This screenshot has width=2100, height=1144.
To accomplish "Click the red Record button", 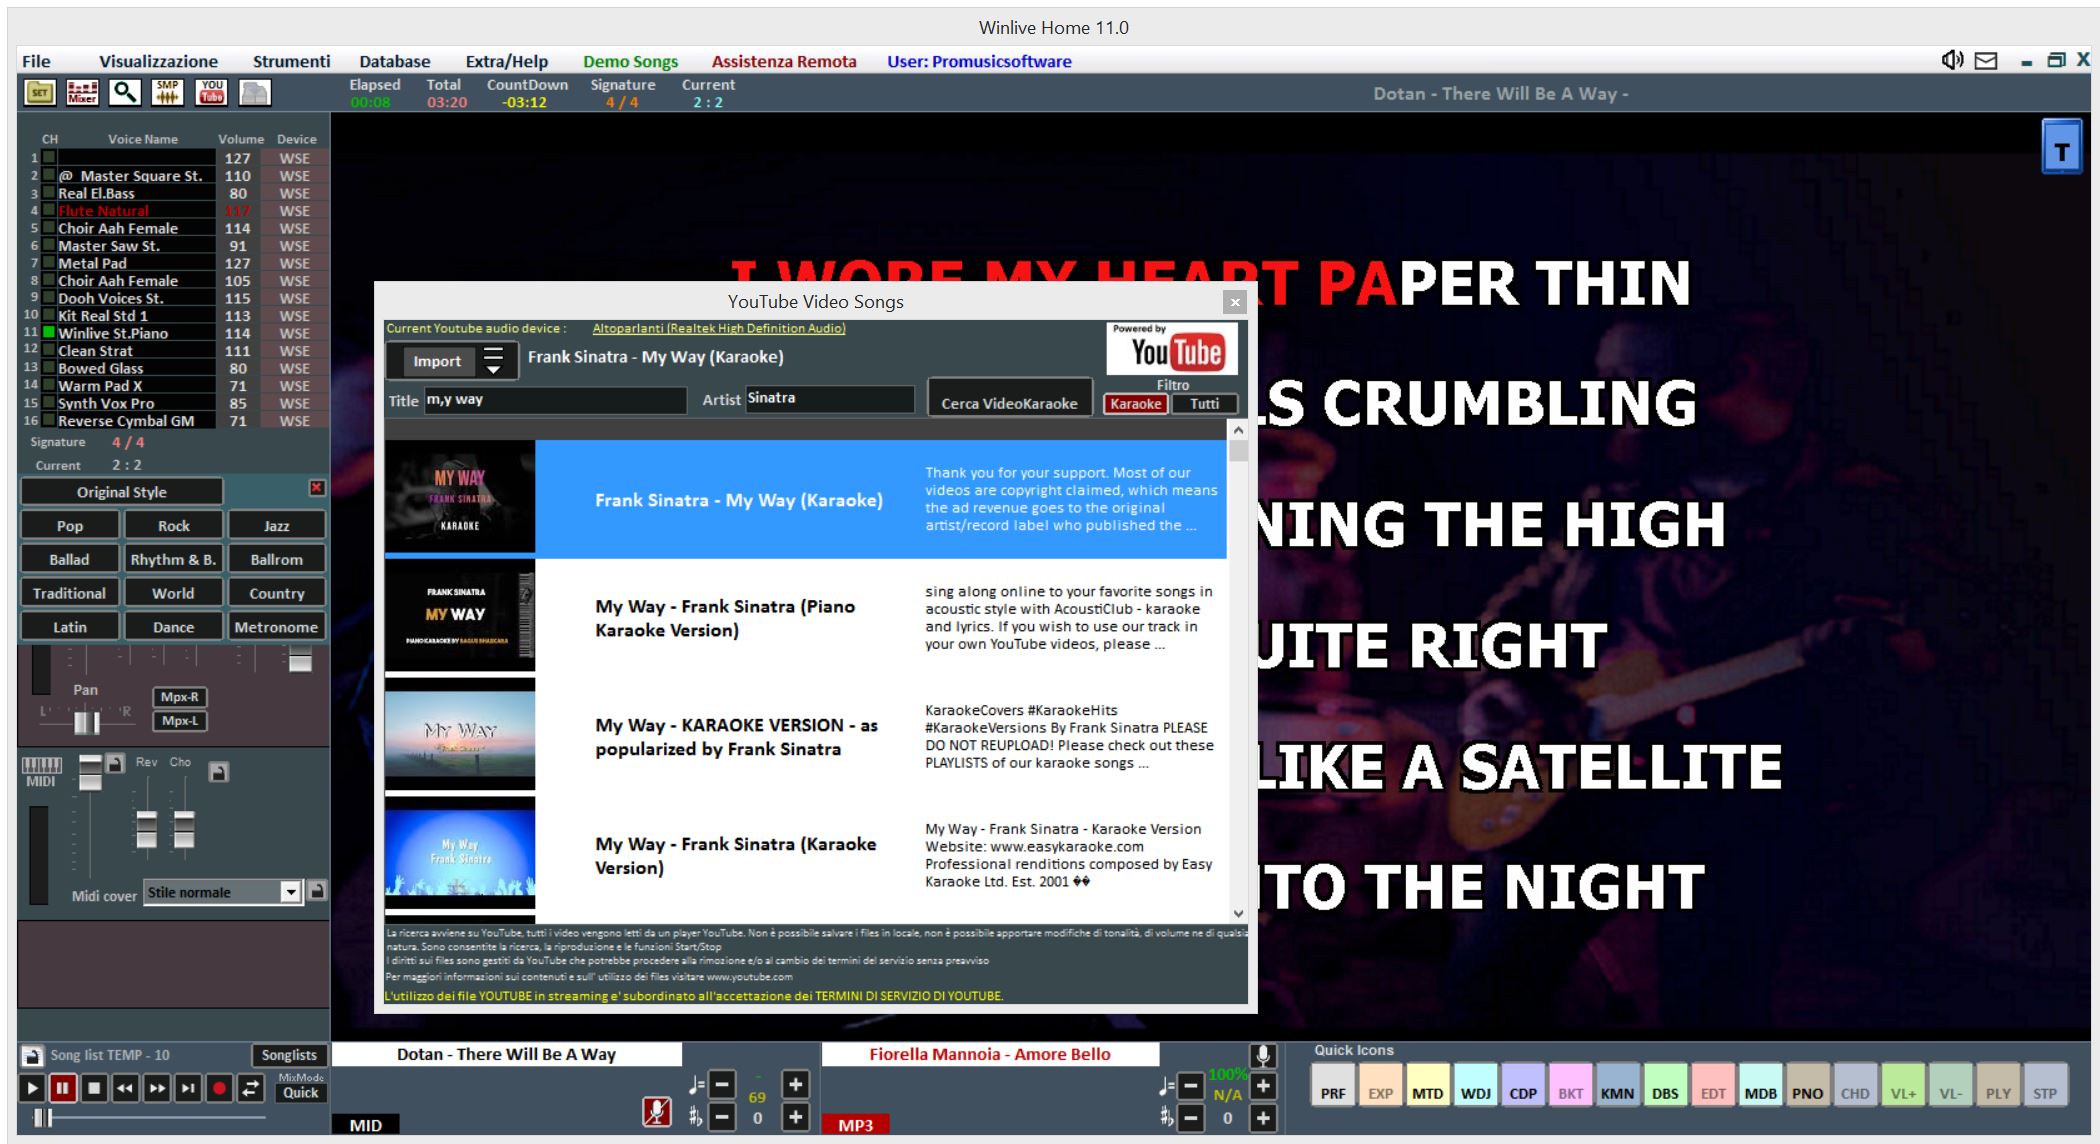I will click(219, 1088).
